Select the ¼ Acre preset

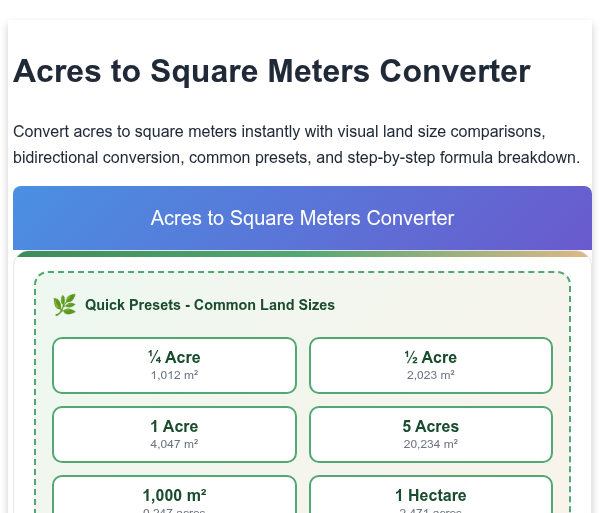(174, 365)
